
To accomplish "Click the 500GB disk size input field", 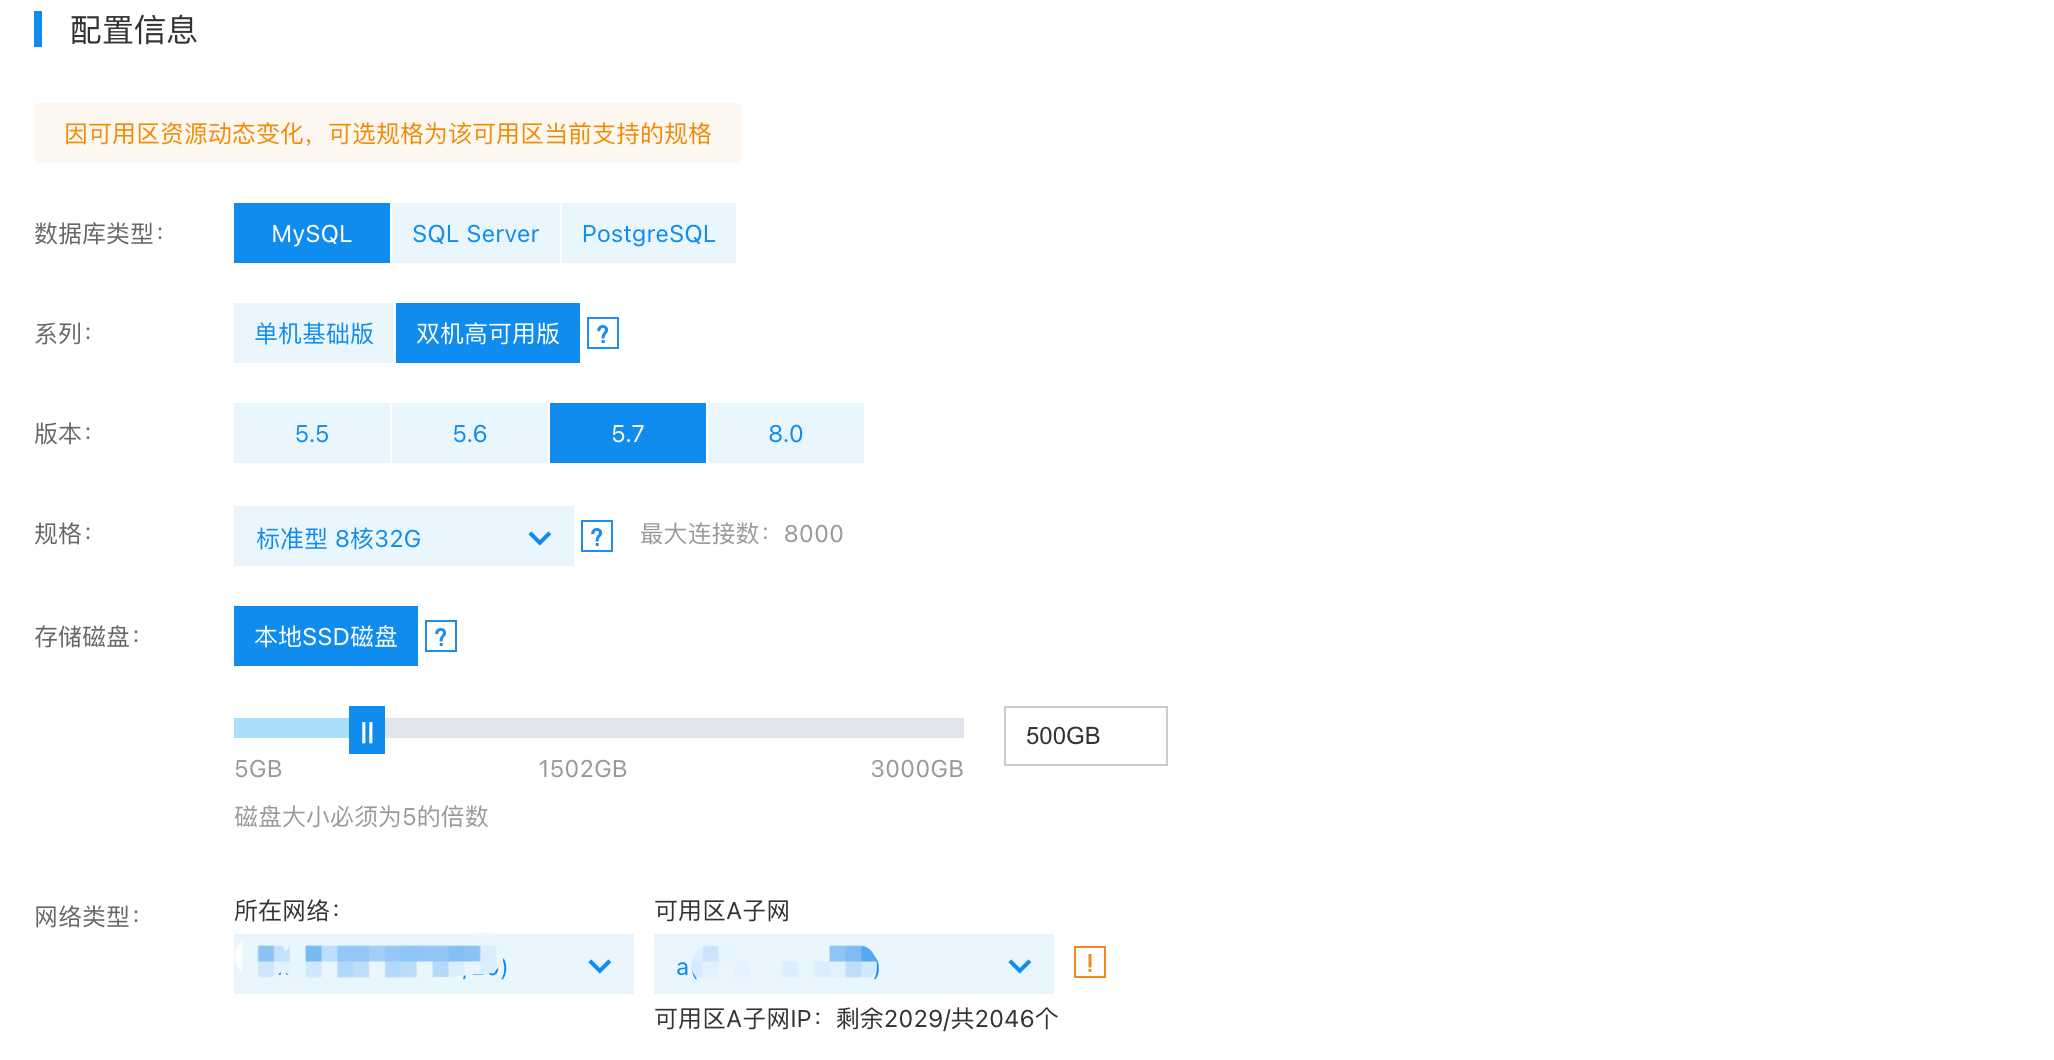I will click(1086, 736).
